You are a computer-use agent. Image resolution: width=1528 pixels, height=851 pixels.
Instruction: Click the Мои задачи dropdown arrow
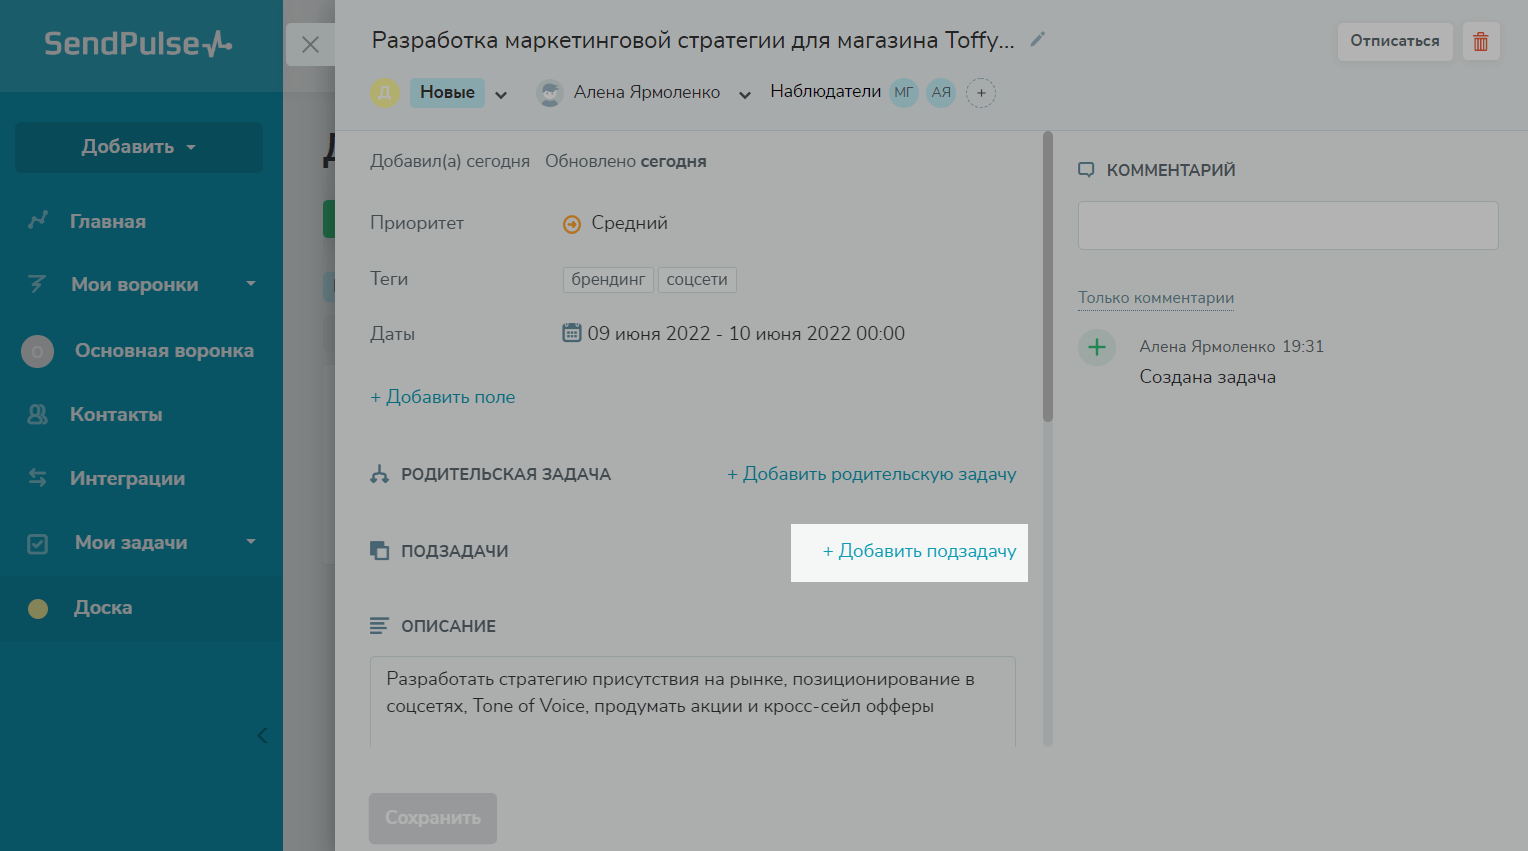251,542
